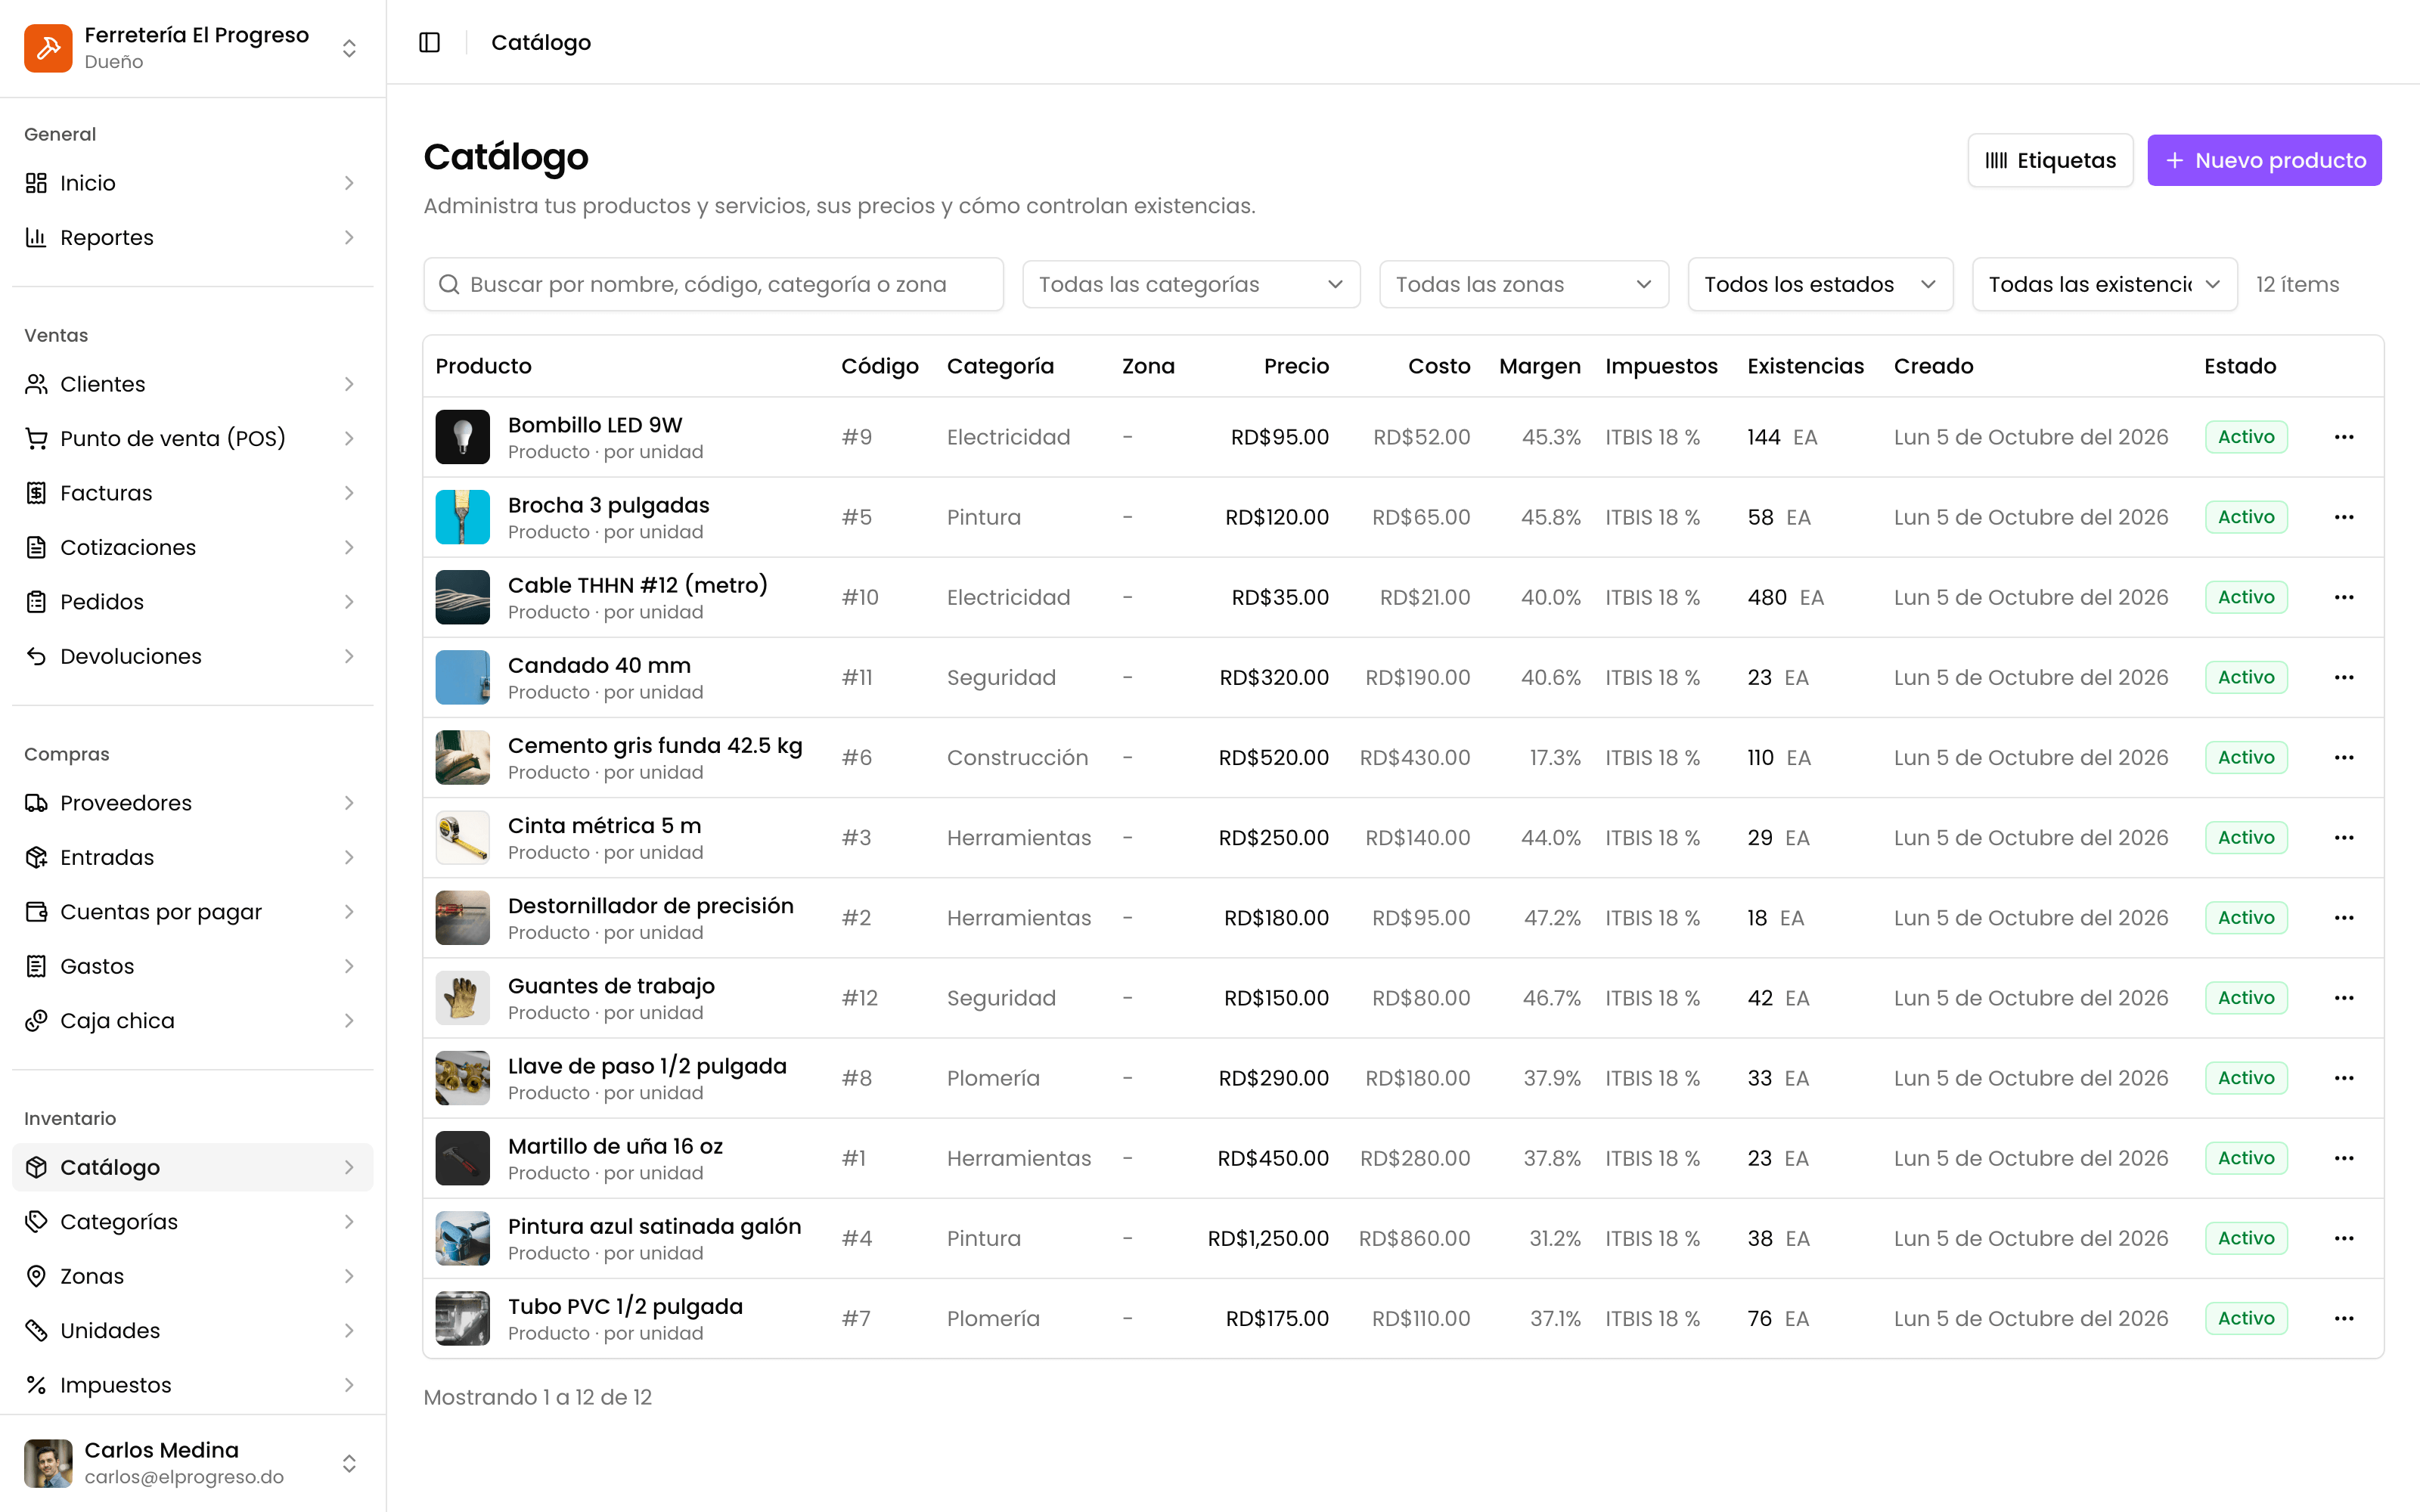Open the Proveedores truck icon
Viewport: 2420px width, 1512px height.
coord(36,803)
